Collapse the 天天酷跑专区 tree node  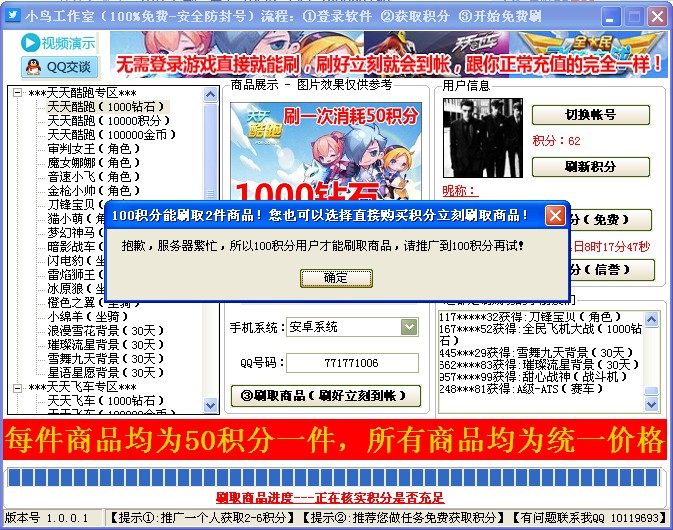point(17,93)
